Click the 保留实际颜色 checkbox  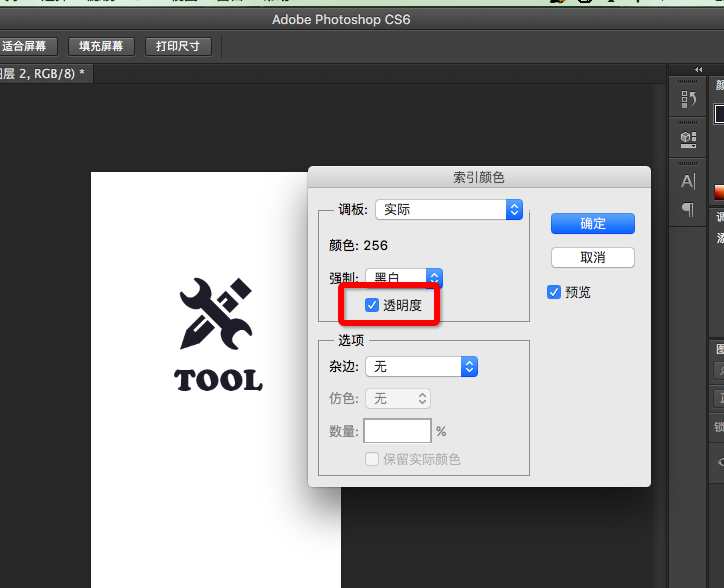point(372,459)
